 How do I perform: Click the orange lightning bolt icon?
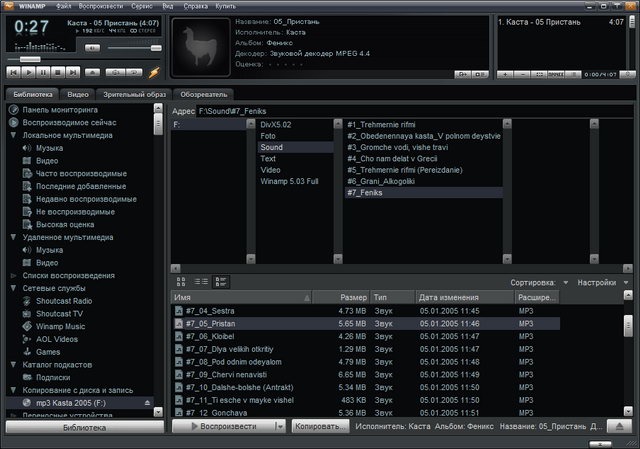pyautogui.click(x=154, y=72)
